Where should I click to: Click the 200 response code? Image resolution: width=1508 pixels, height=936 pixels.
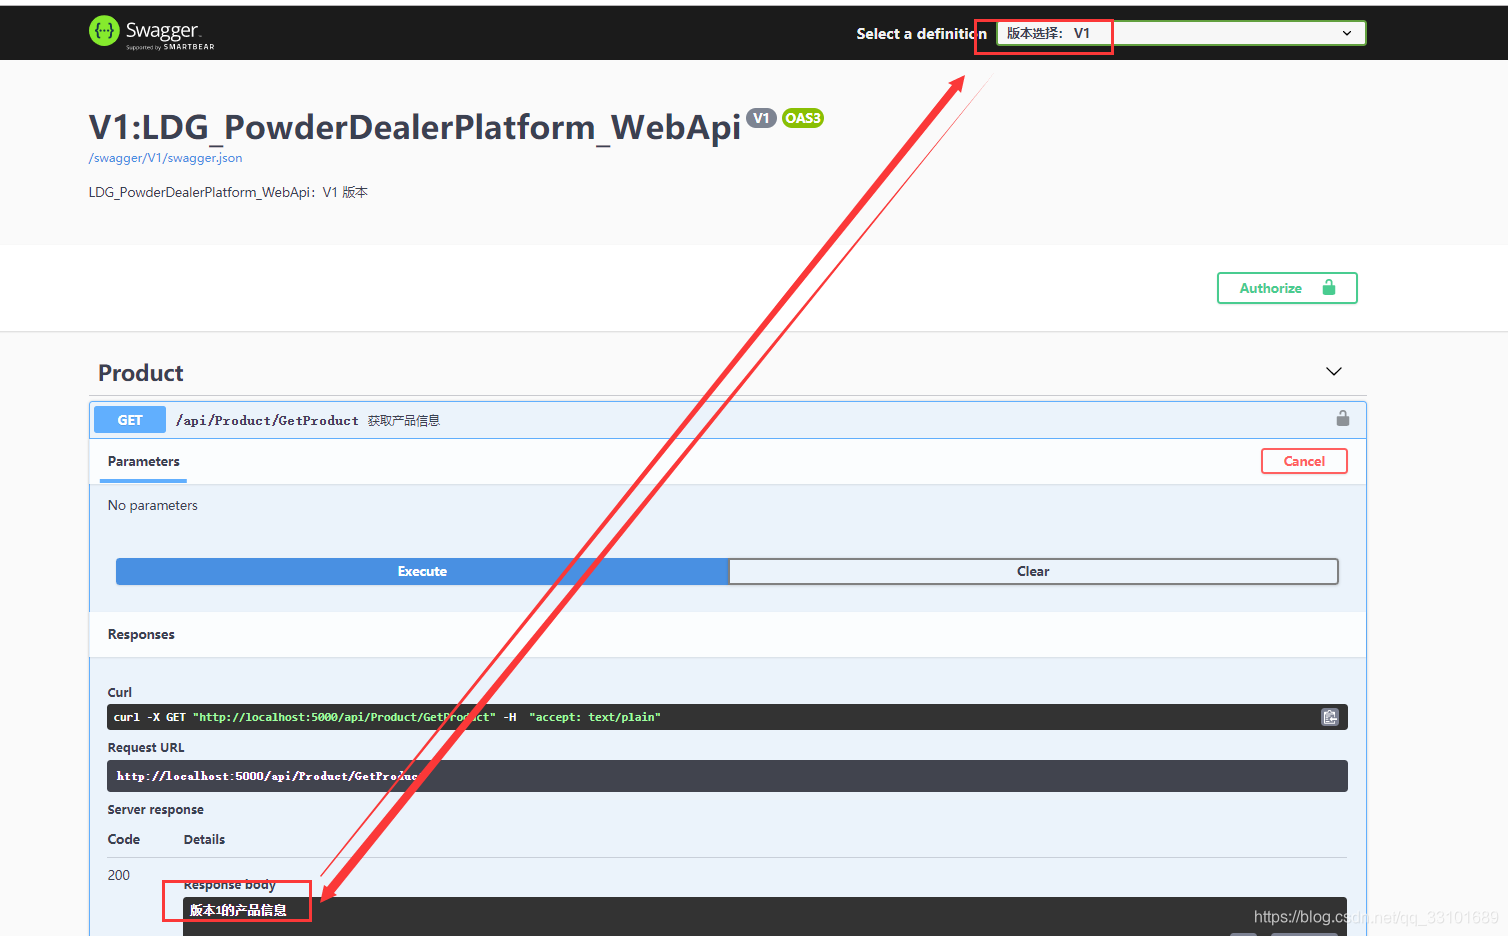[x=119, y=875]
